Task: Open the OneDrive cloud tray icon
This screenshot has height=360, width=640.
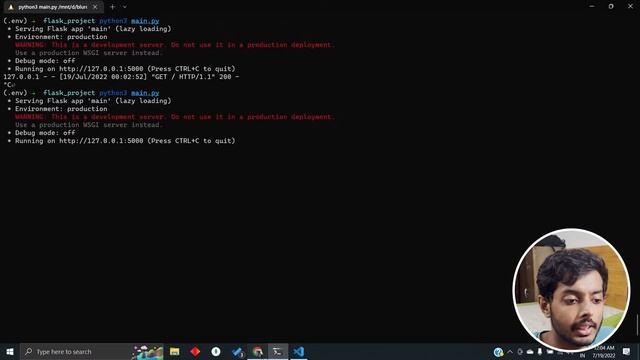Action: click(530, 351)
